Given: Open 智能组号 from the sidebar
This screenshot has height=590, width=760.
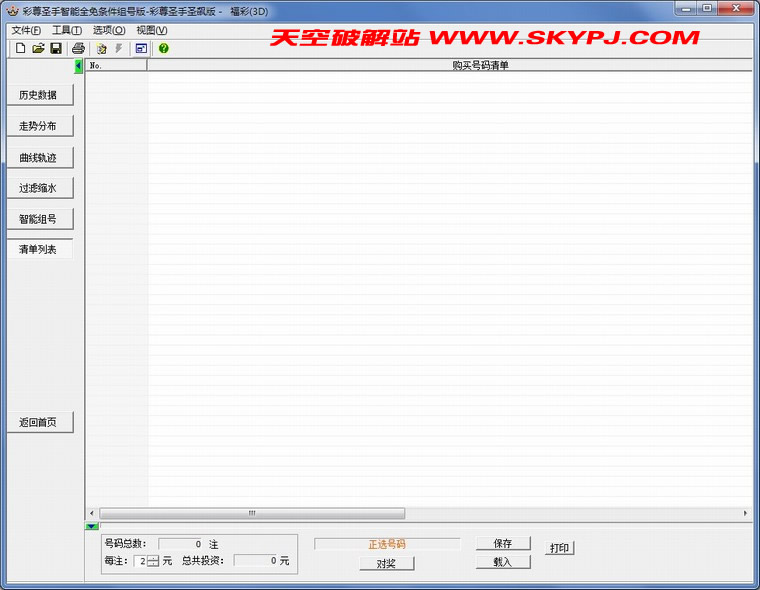Looking at the screenshot, I should pos(39,219).
